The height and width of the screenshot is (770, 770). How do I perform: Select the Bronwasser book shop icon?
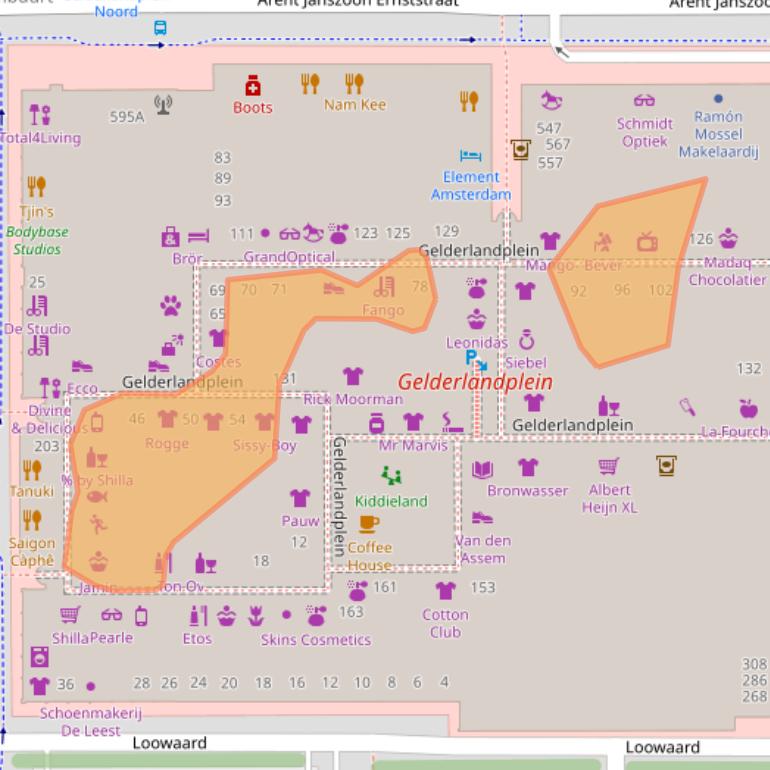pos(483,468)
